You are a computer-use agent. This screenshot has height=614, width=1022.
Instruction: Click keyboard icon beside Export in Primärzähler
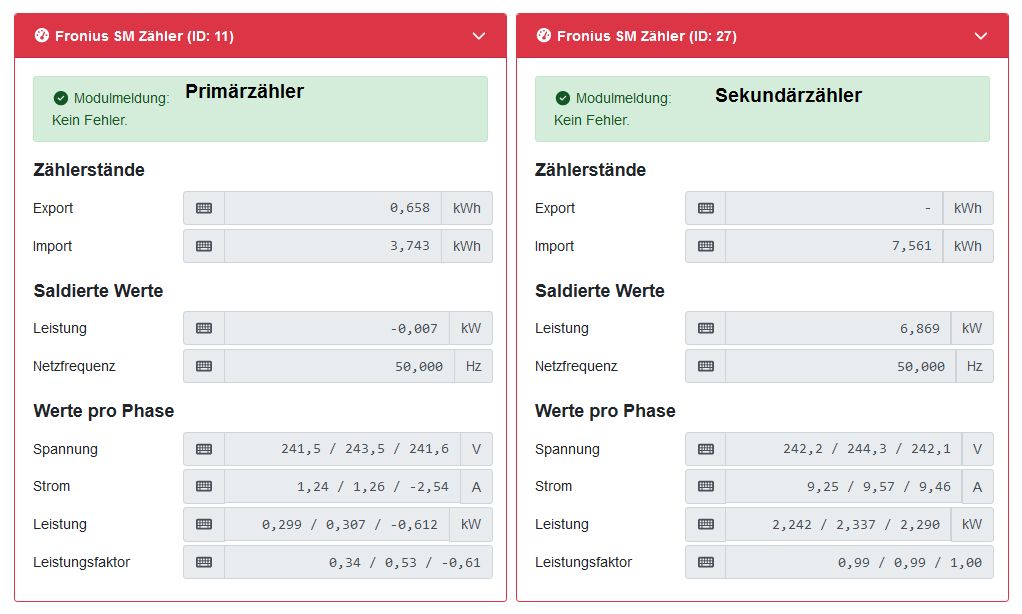[204, 208]
